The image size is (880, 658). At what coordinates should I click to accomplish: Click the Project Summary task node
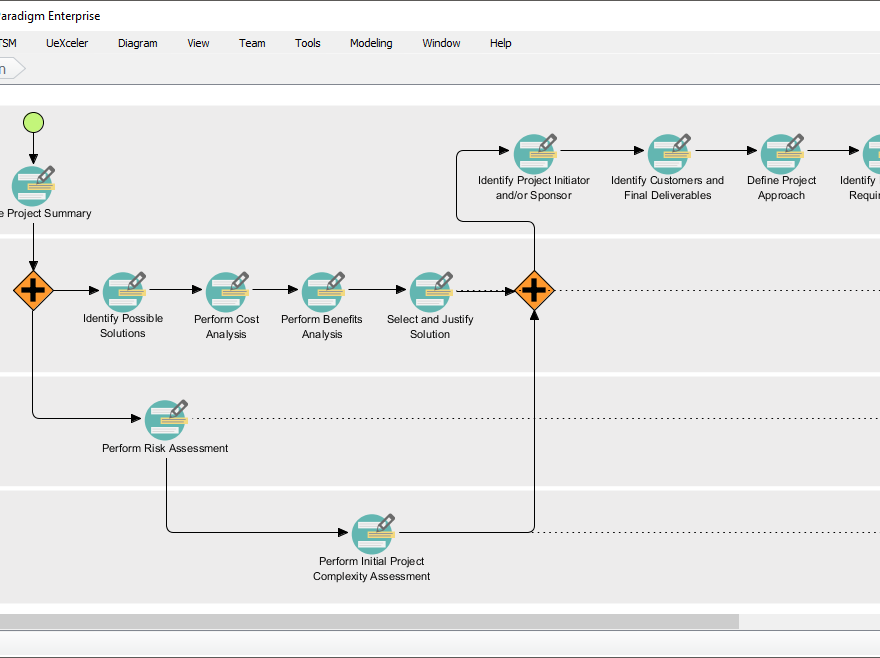click(33, 186)
